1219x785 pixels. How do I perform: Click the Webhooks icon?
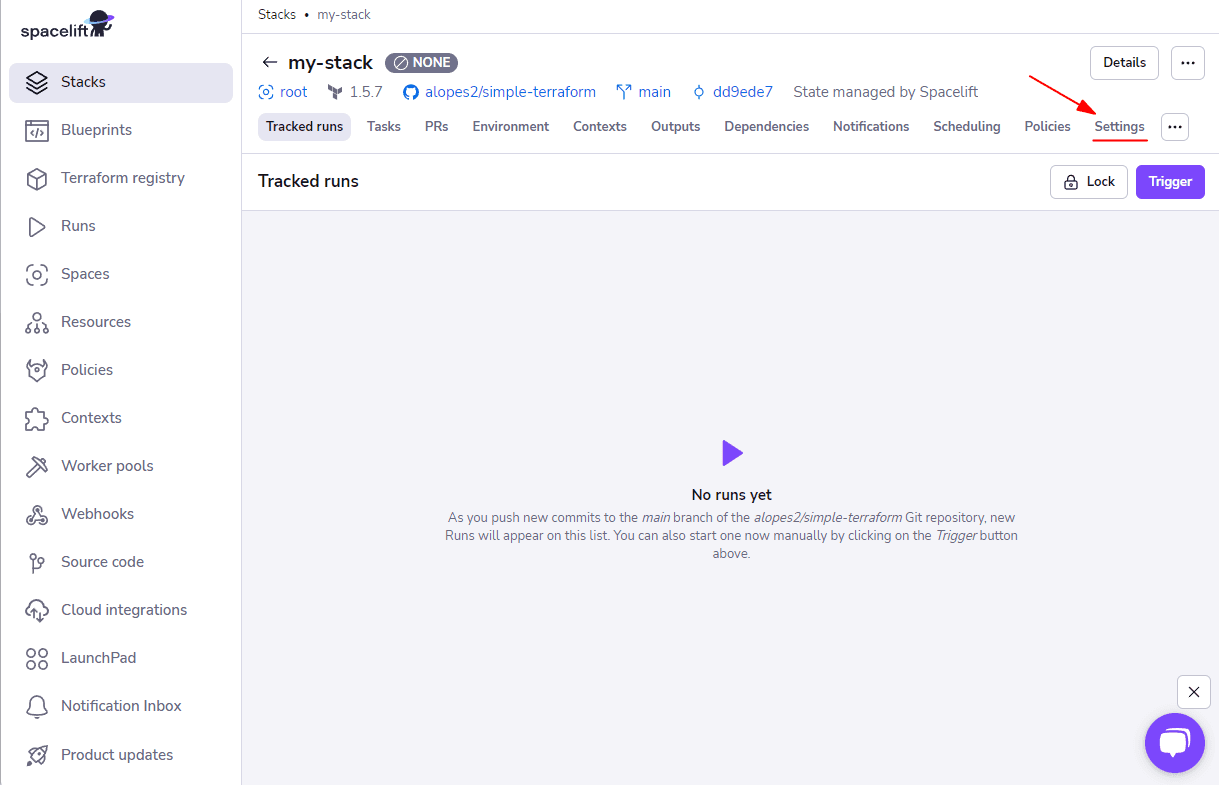[x=37, y=514]
